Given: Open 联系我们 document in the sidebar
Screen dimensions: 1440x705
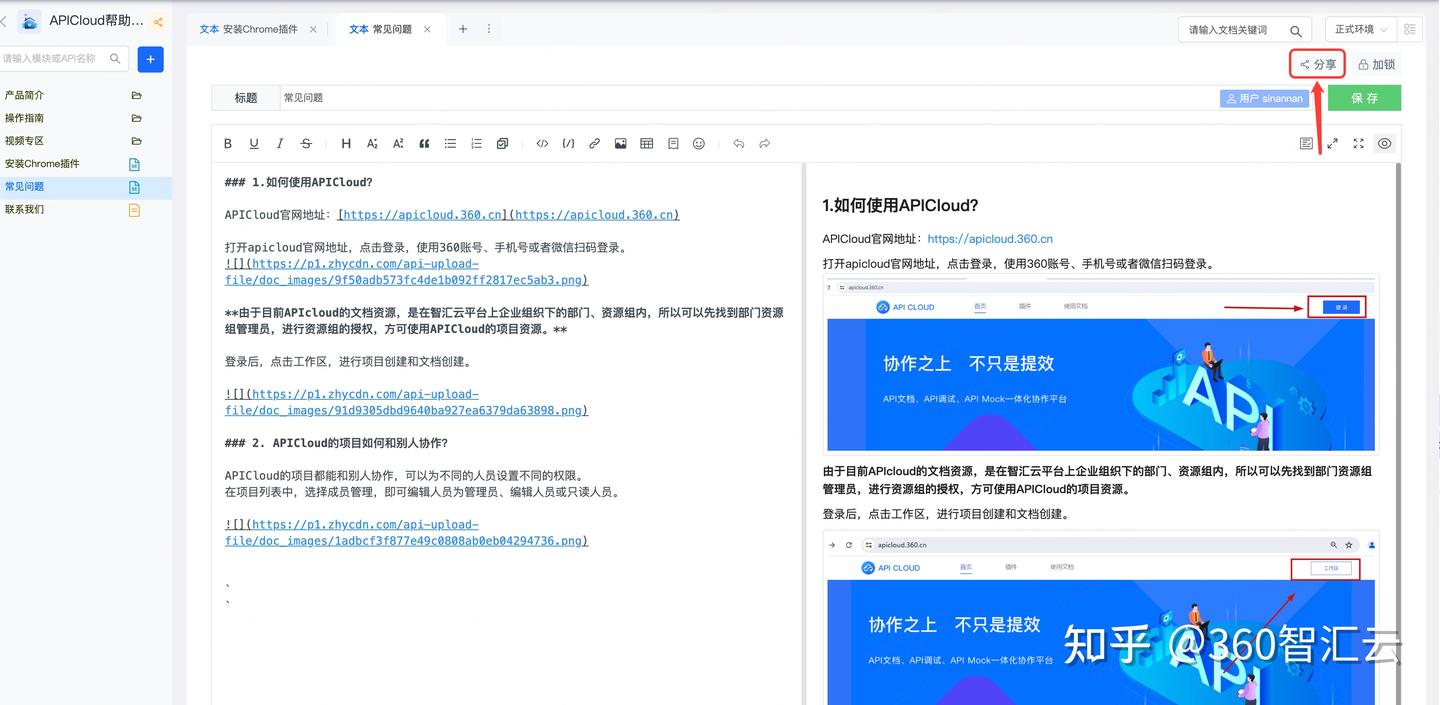Looking at the screenshot, I should coord(24,210).
